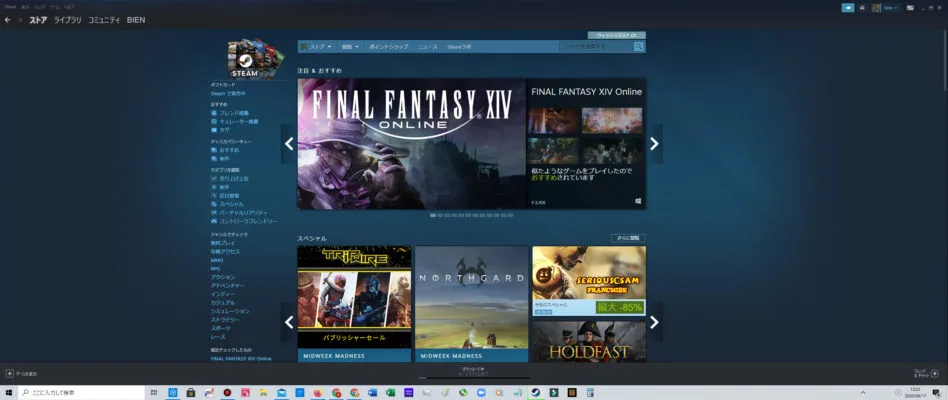Open ニュース in store bar
Viewport: 948px width, 400px height.
coord(427,47)
